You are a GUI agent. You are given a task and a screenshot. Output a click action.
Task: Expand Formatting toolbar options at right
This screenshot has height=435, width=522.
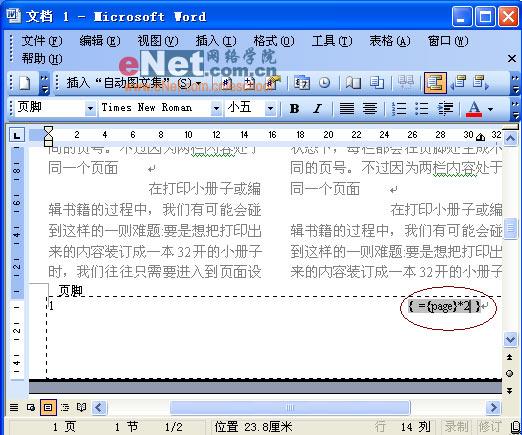point(515,109)
